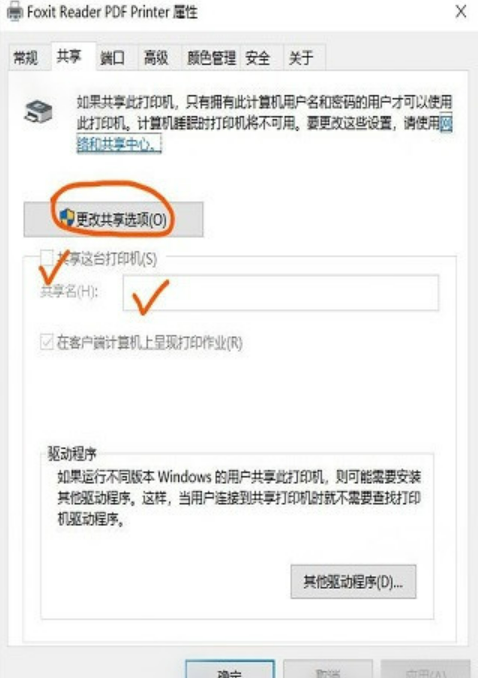The width and height of the screenshot is (490, 678).
Task: Click the 共享名 text field
Action: 281,293
